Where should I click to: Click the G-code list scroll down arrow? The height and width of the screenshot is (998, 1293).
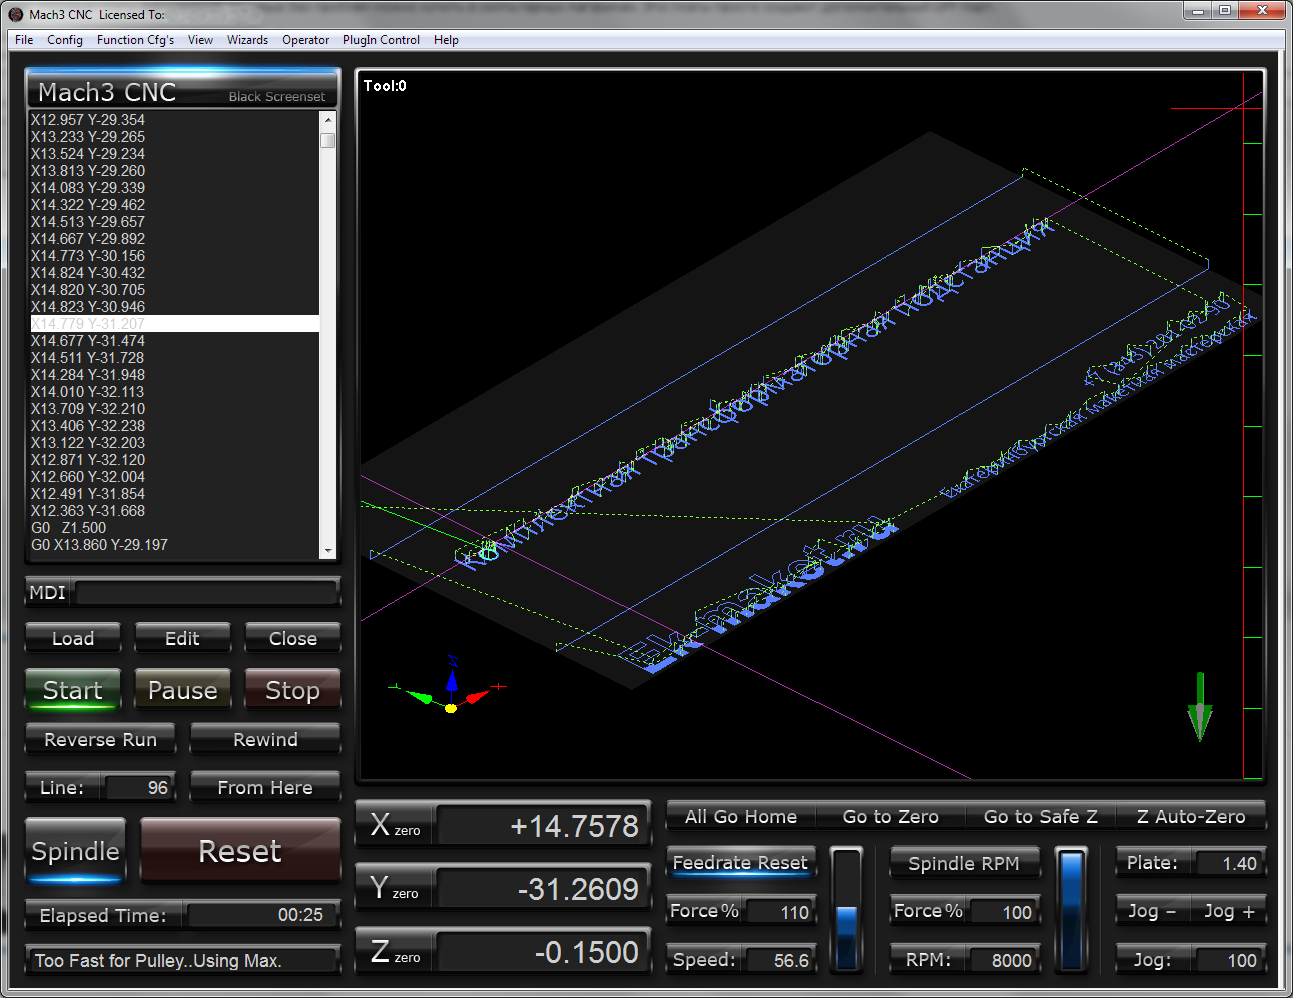327,551
